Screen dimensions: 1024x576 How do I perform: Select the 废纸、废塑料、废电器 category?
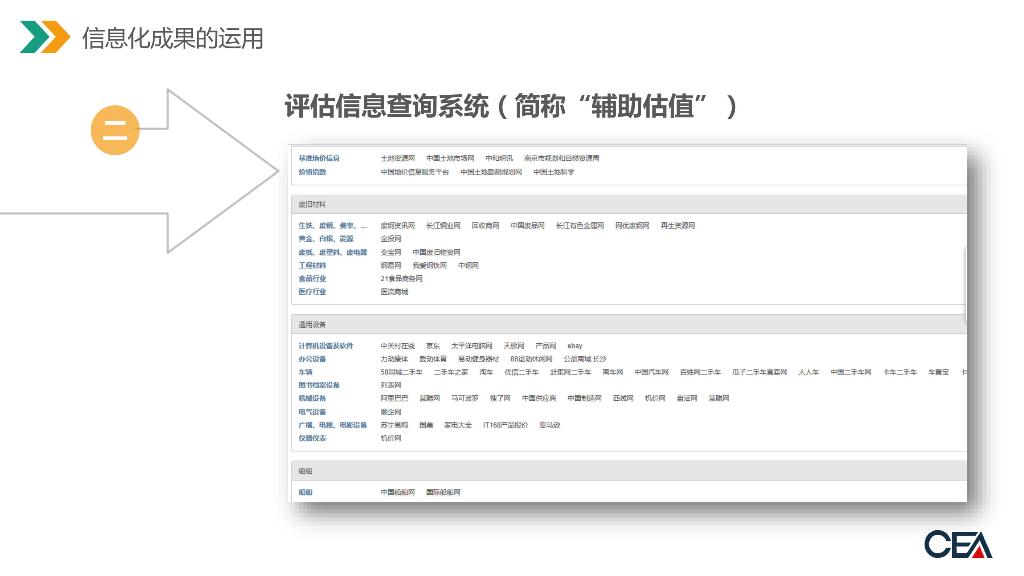[332, 252]
